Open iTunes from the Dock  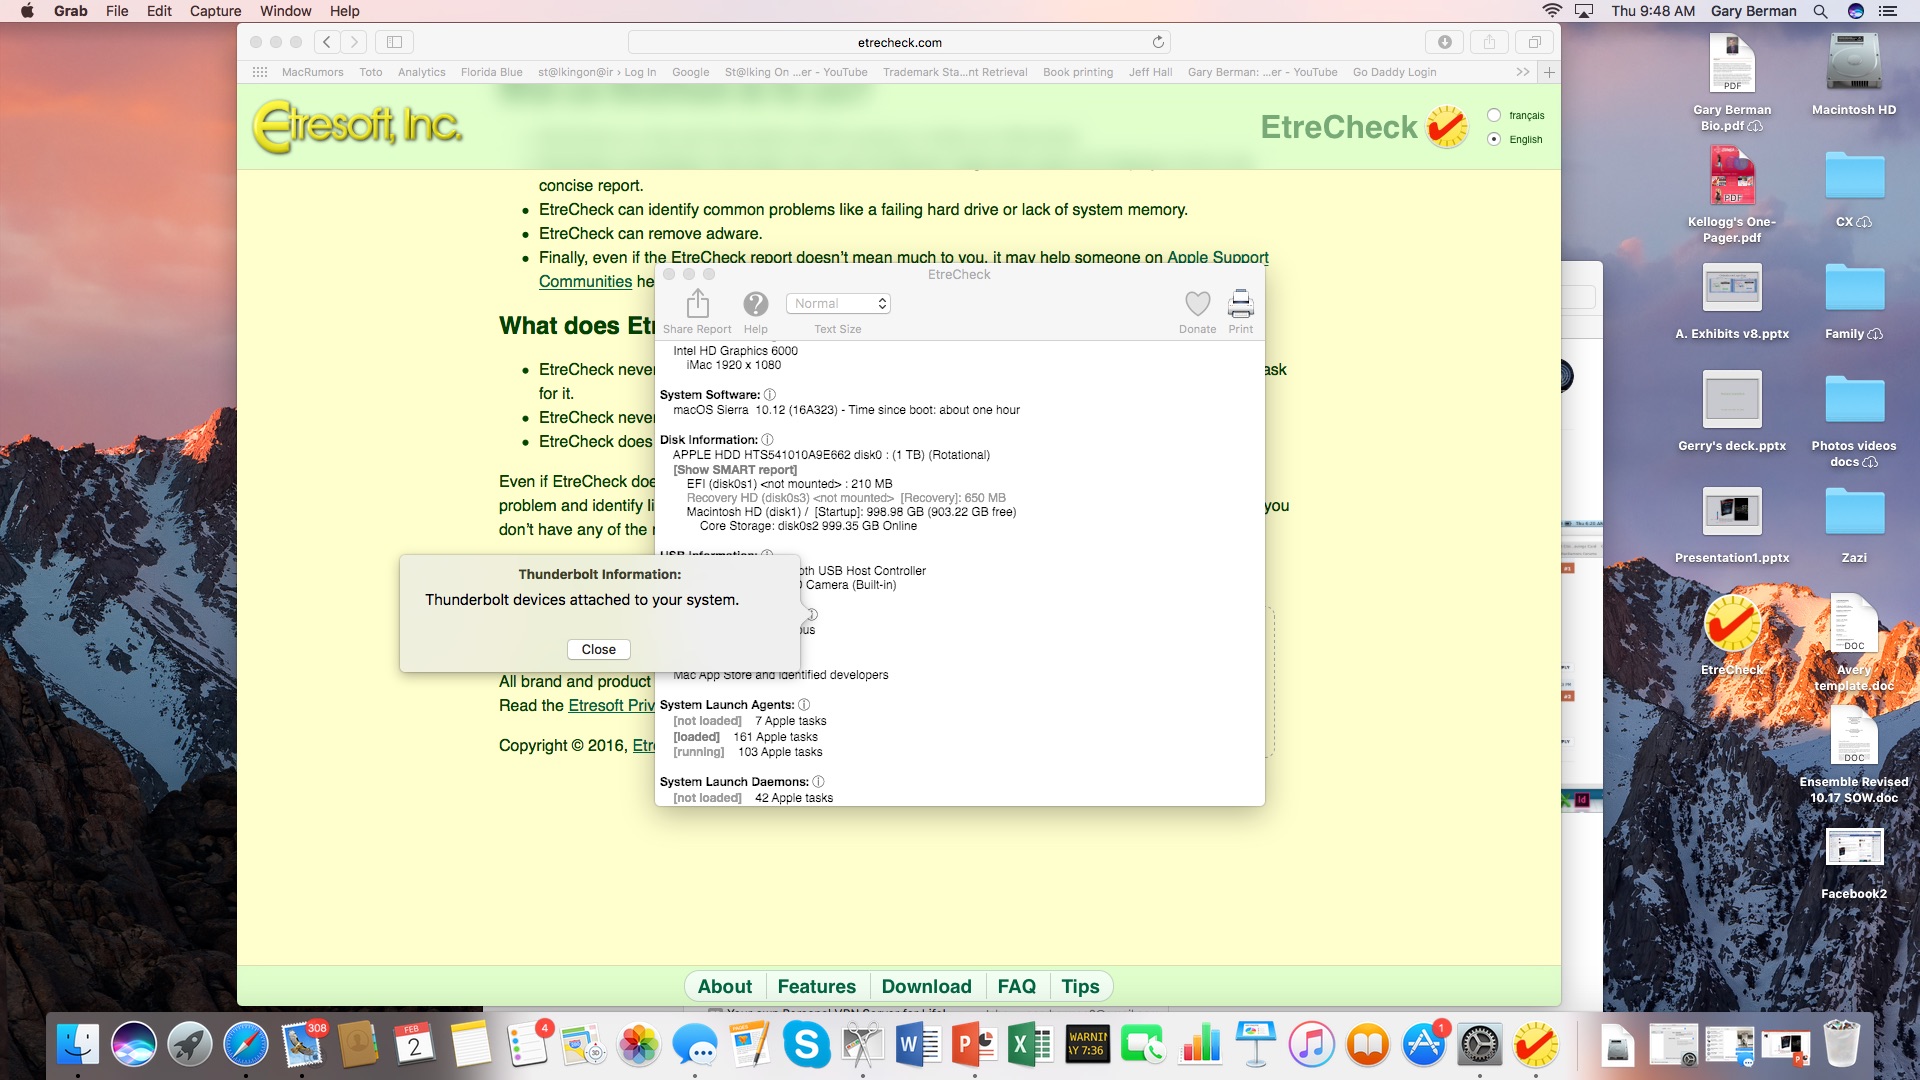(x=1312, y=1045)
